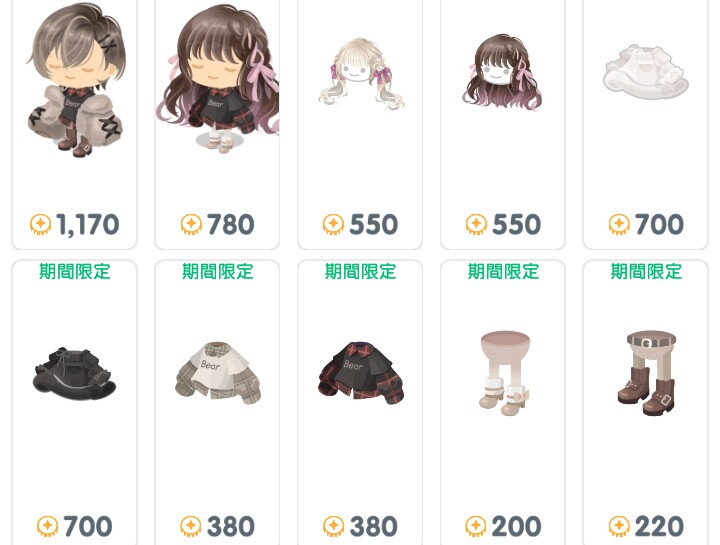Click 期間限定 label above brown boots
This screenshot has width=720, height=545.
coord(646,271)
